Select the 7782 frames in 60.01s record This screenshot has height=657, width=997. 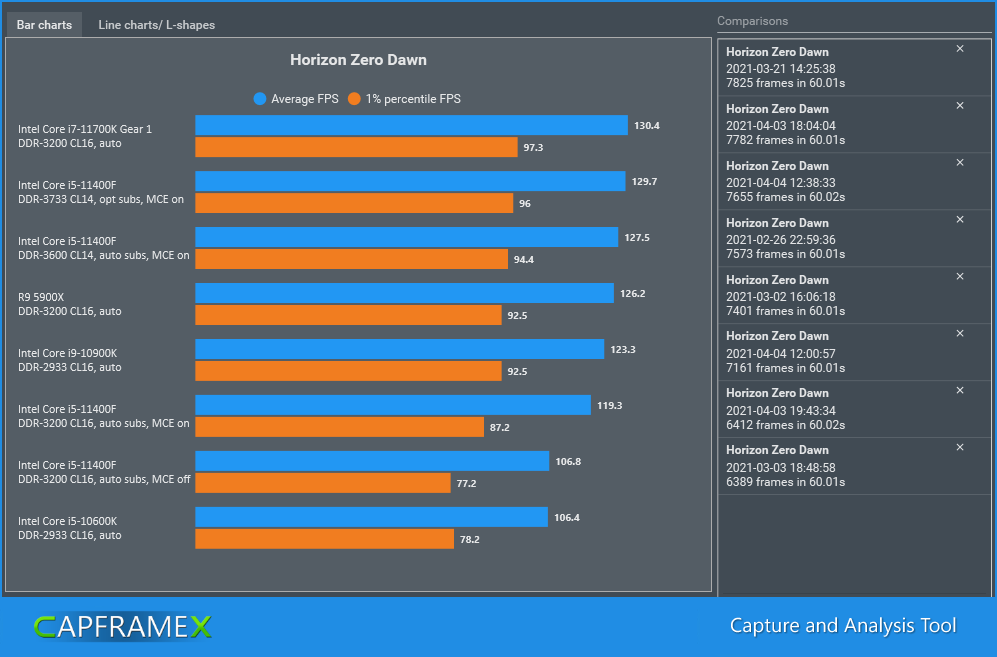(x=854, y=125)
